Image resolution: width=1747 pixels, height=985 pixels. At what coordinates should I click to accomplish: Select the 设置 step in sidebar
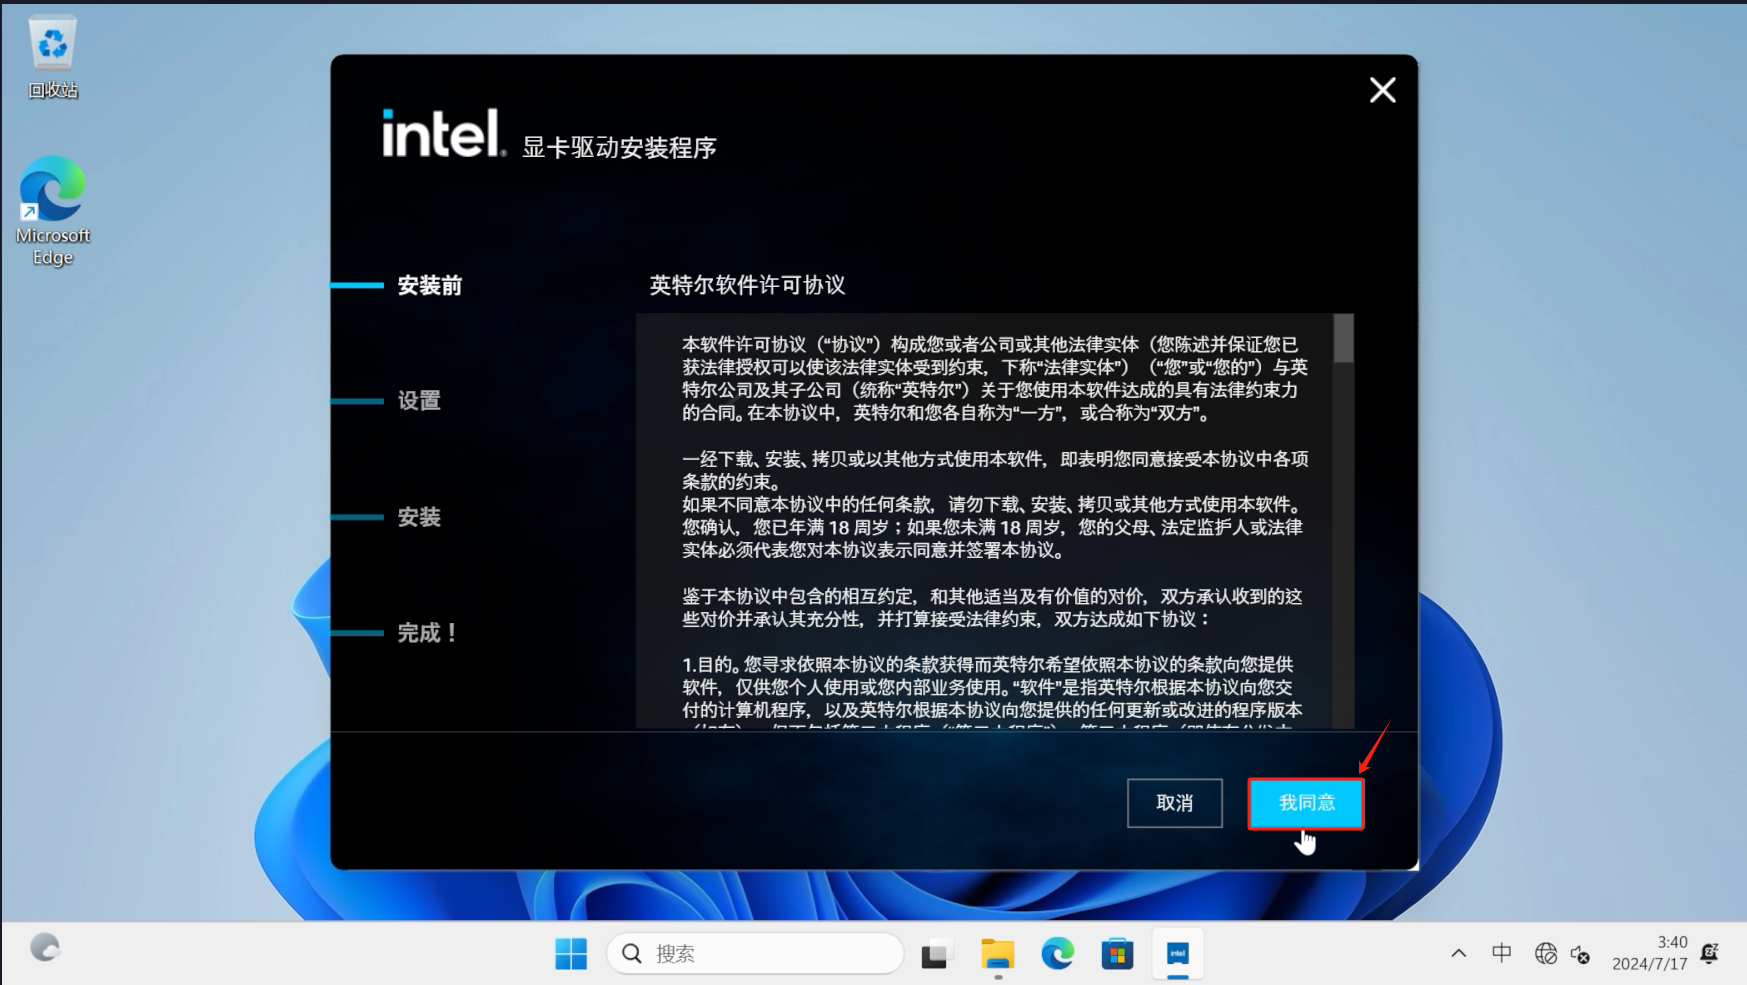point(419,401)
